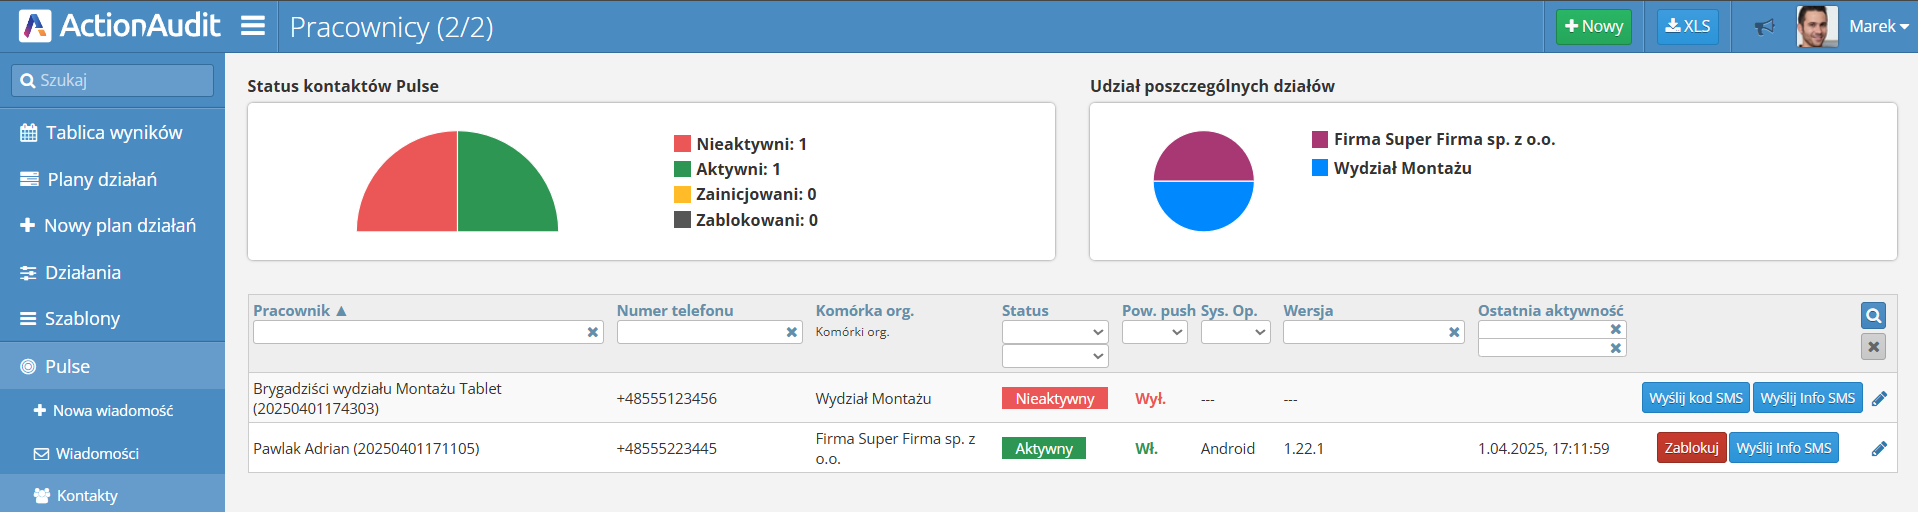The image size is (1918, 512).
Task: Clear the Pracownik filter field
Action: coord(593,332)
